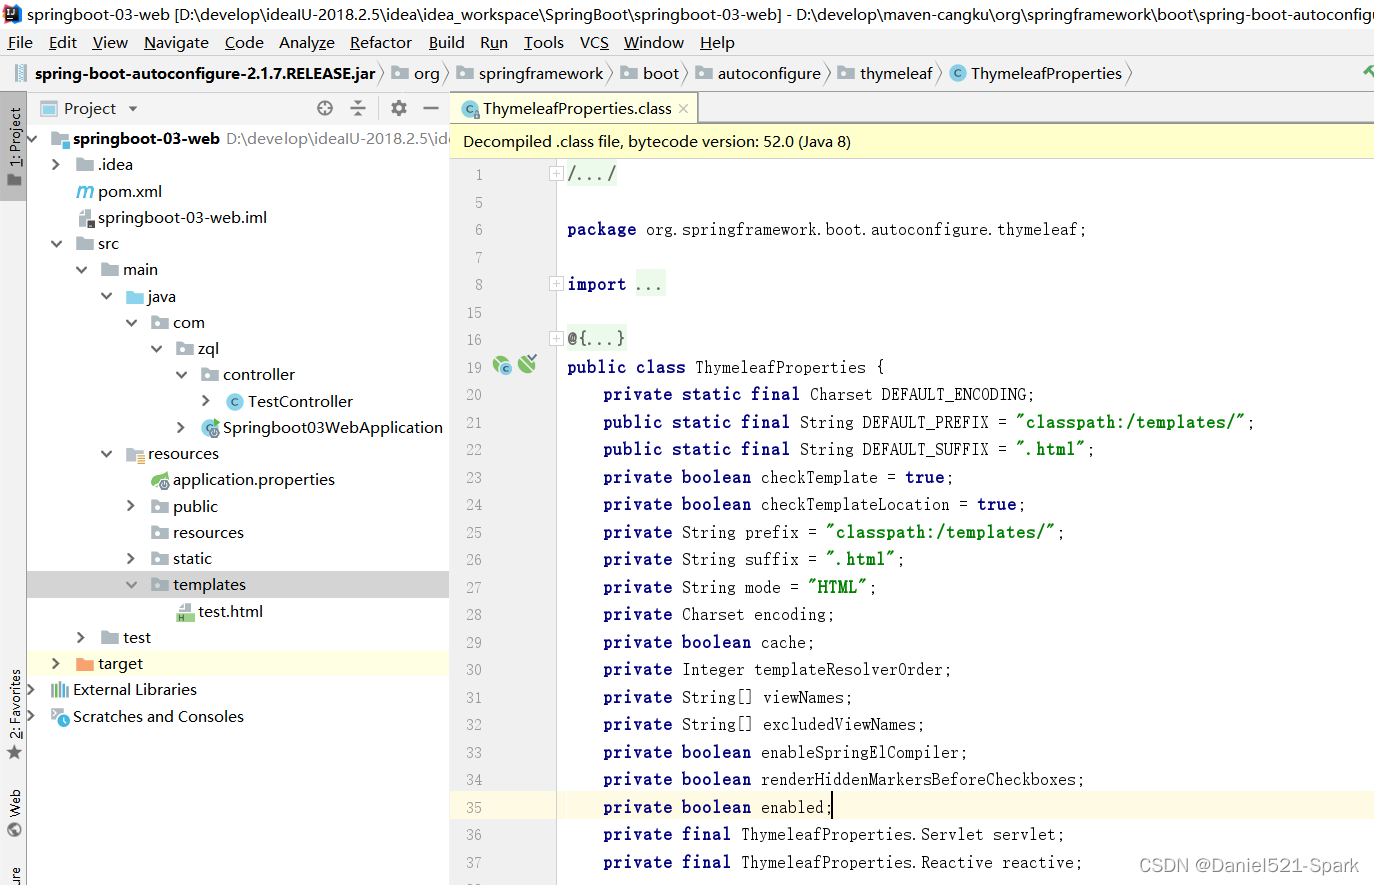Close the ThymeleafProperties.class tab
Screen dimensions: 1374x885
click(684, 108)
